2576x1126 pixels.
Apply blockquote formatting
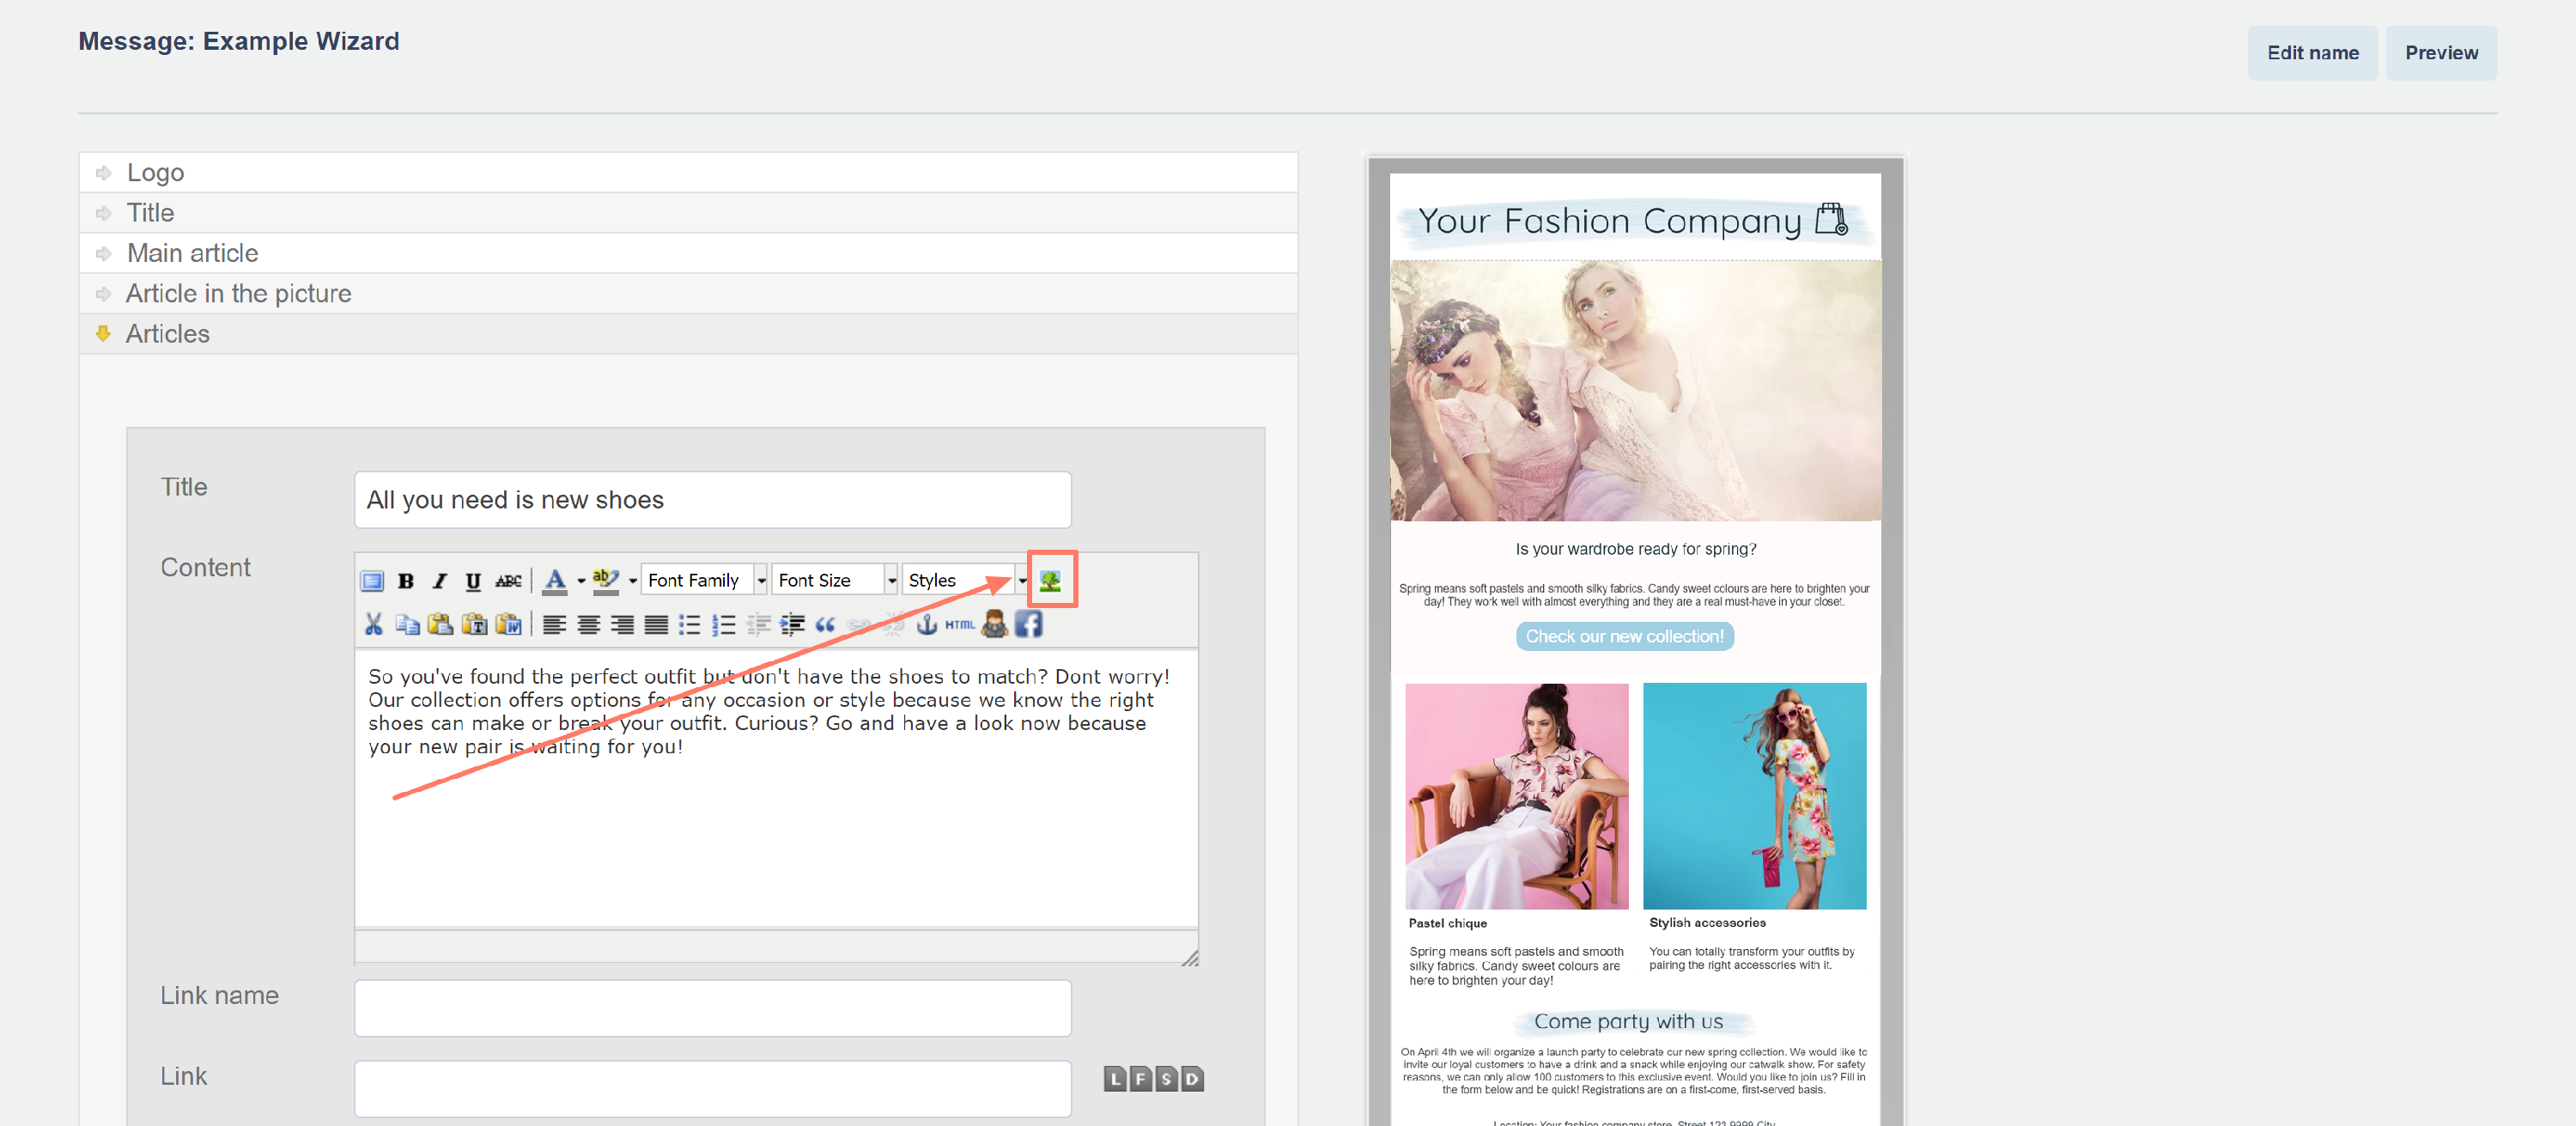click(x=825, y=625)
